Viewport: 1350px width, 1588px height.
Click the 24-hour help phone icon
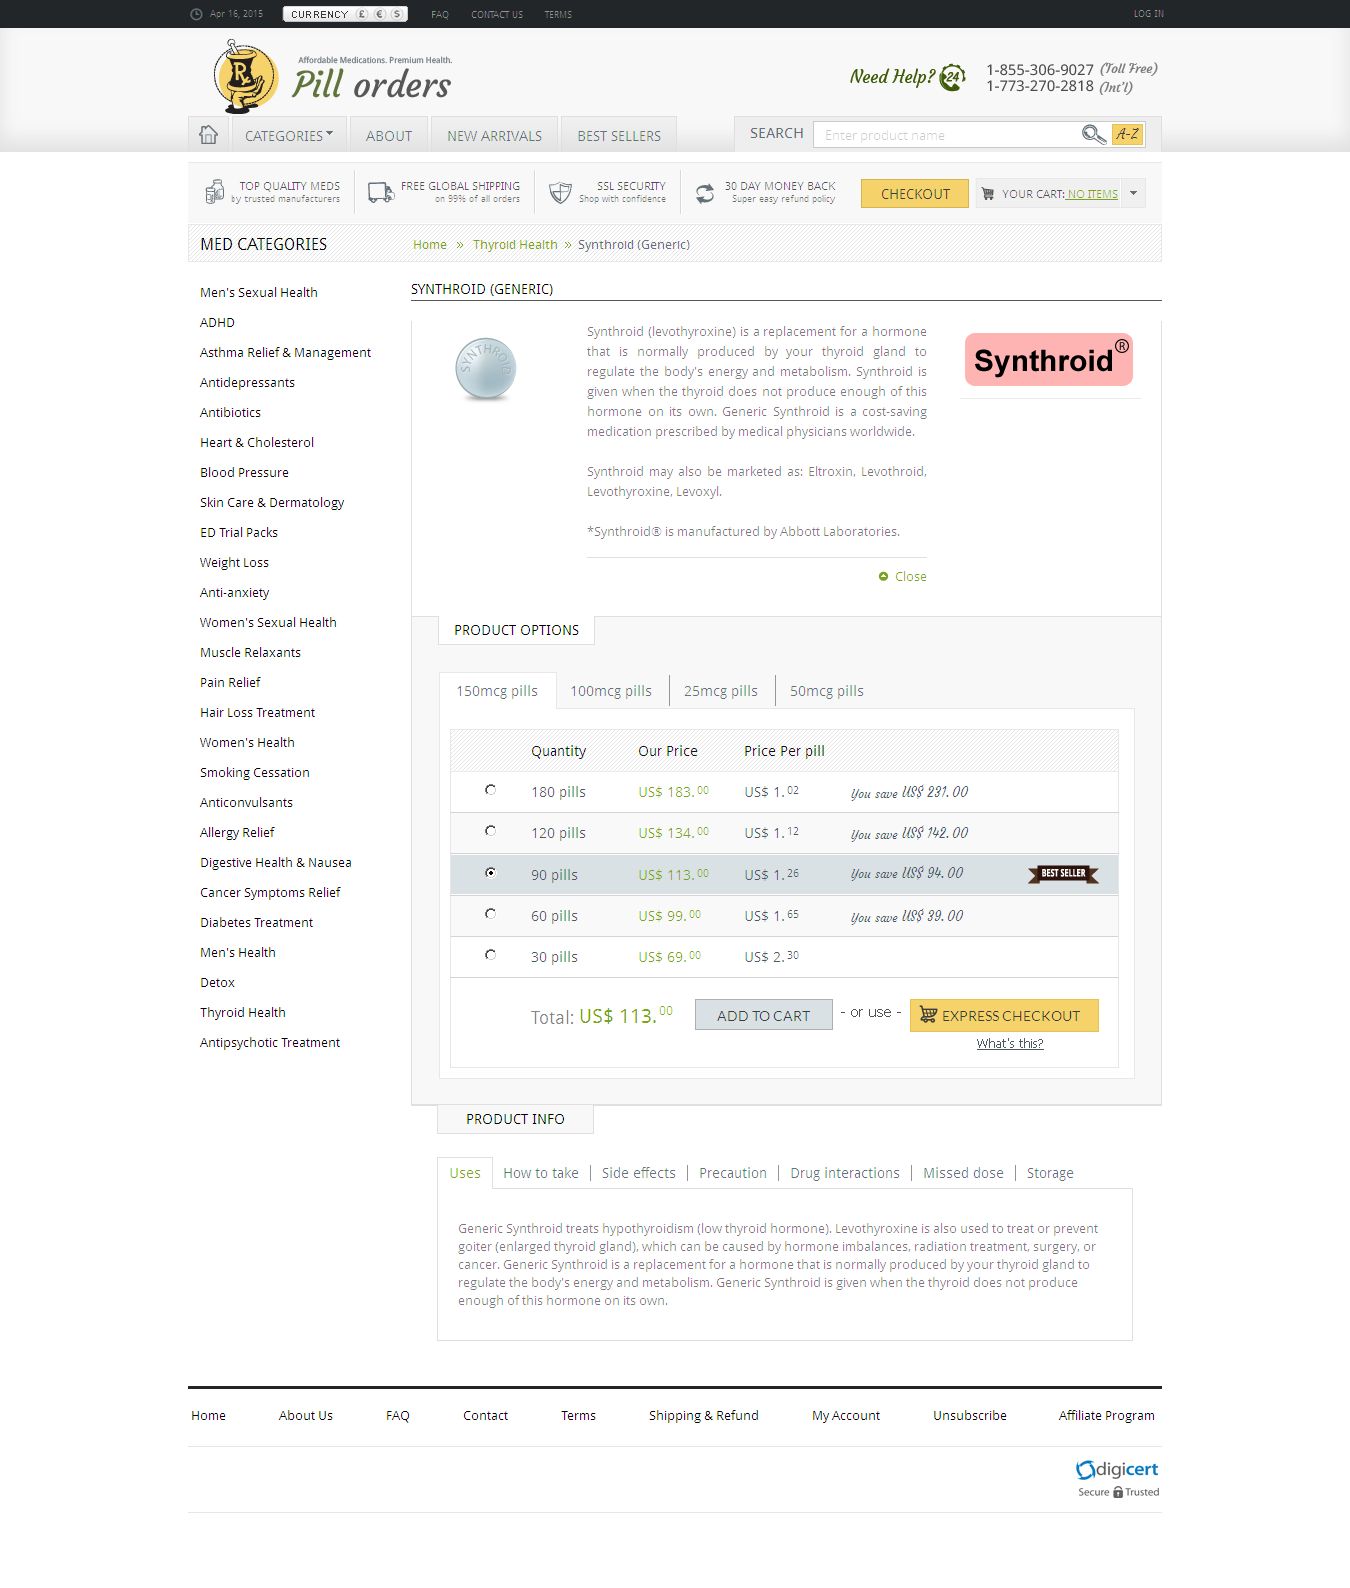click(953, 77)
